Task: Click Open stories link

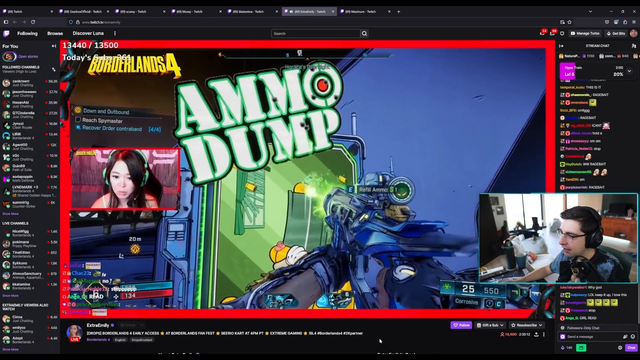Action: pos(28,57)
